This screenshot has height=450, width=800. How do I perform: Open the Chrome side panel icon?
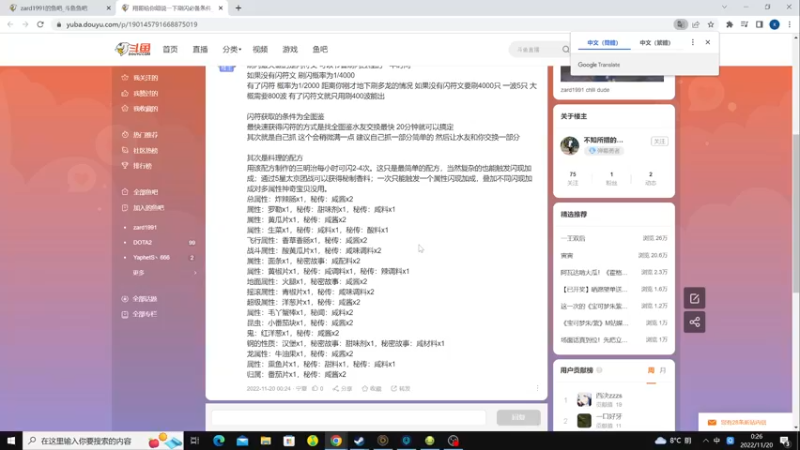click(759, 24)
